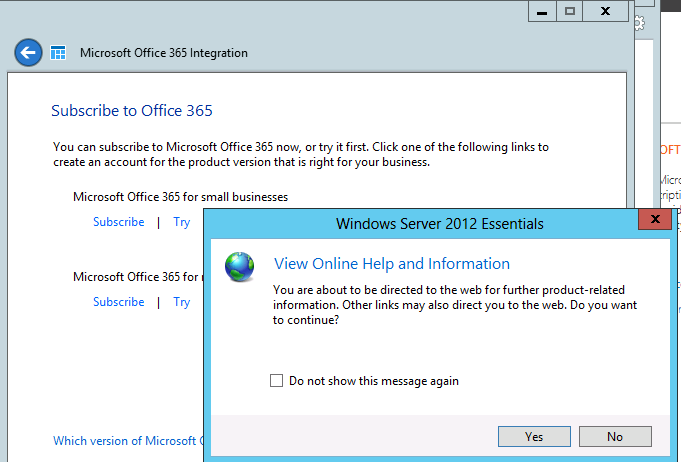Open the settings gear behind the wizard window
This screenshot has height=462, width=681.
tap(639, 23)
